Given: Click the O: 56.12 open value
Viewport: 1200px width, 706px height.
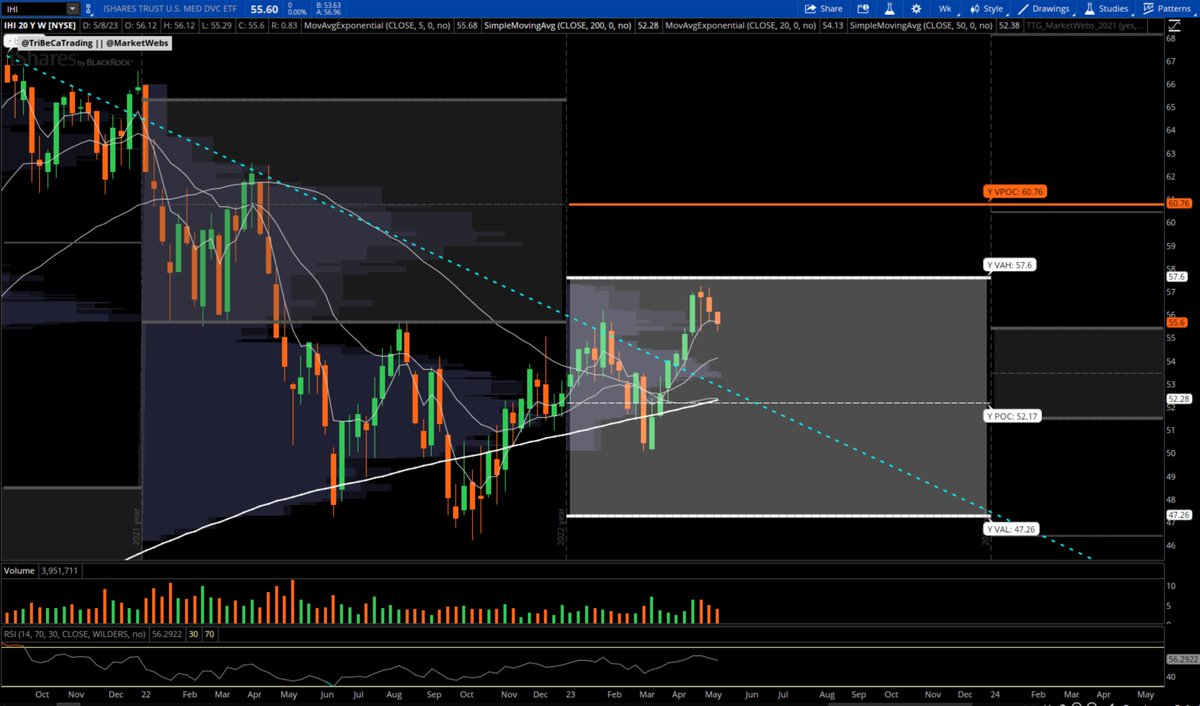Looking at the screenshot, I should (x=140, y=26).
